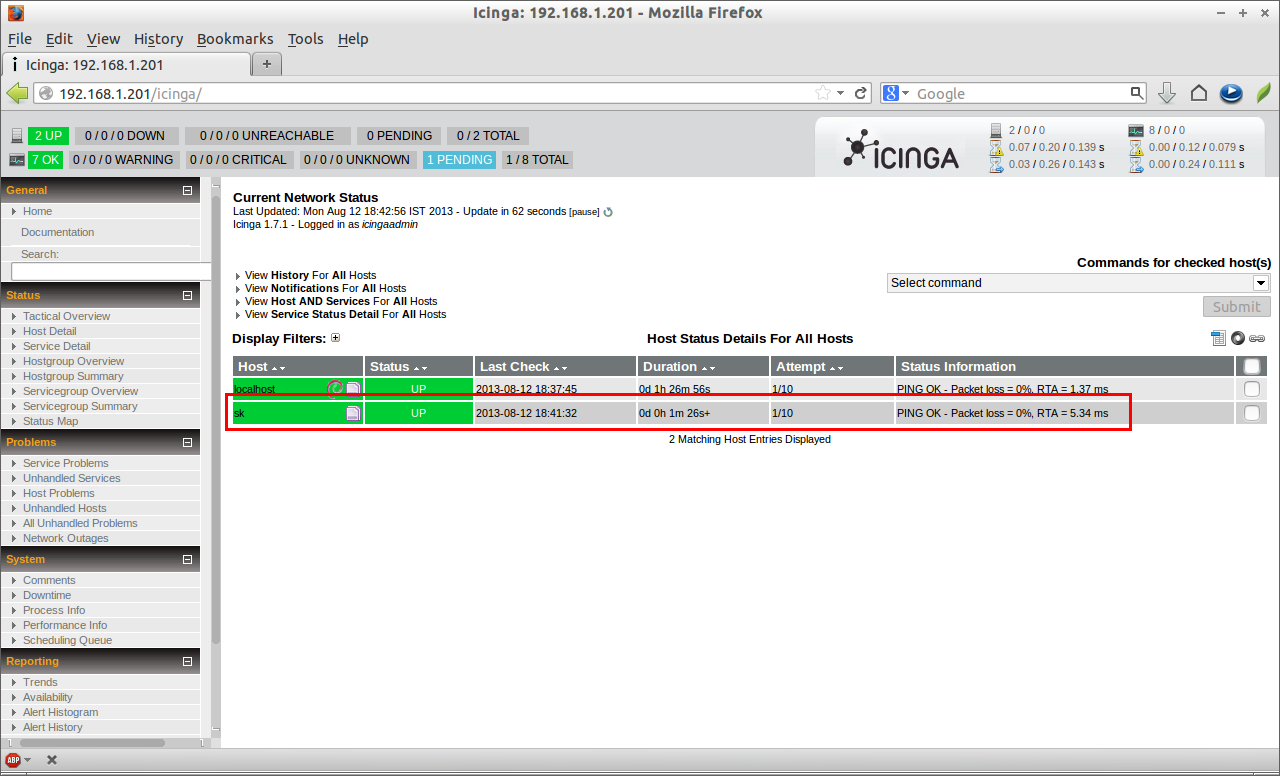Image resolution: width=1280 pixels, height=776 pixels.
Task: View service details icon for localhost
Action: [x=353, y=389]
